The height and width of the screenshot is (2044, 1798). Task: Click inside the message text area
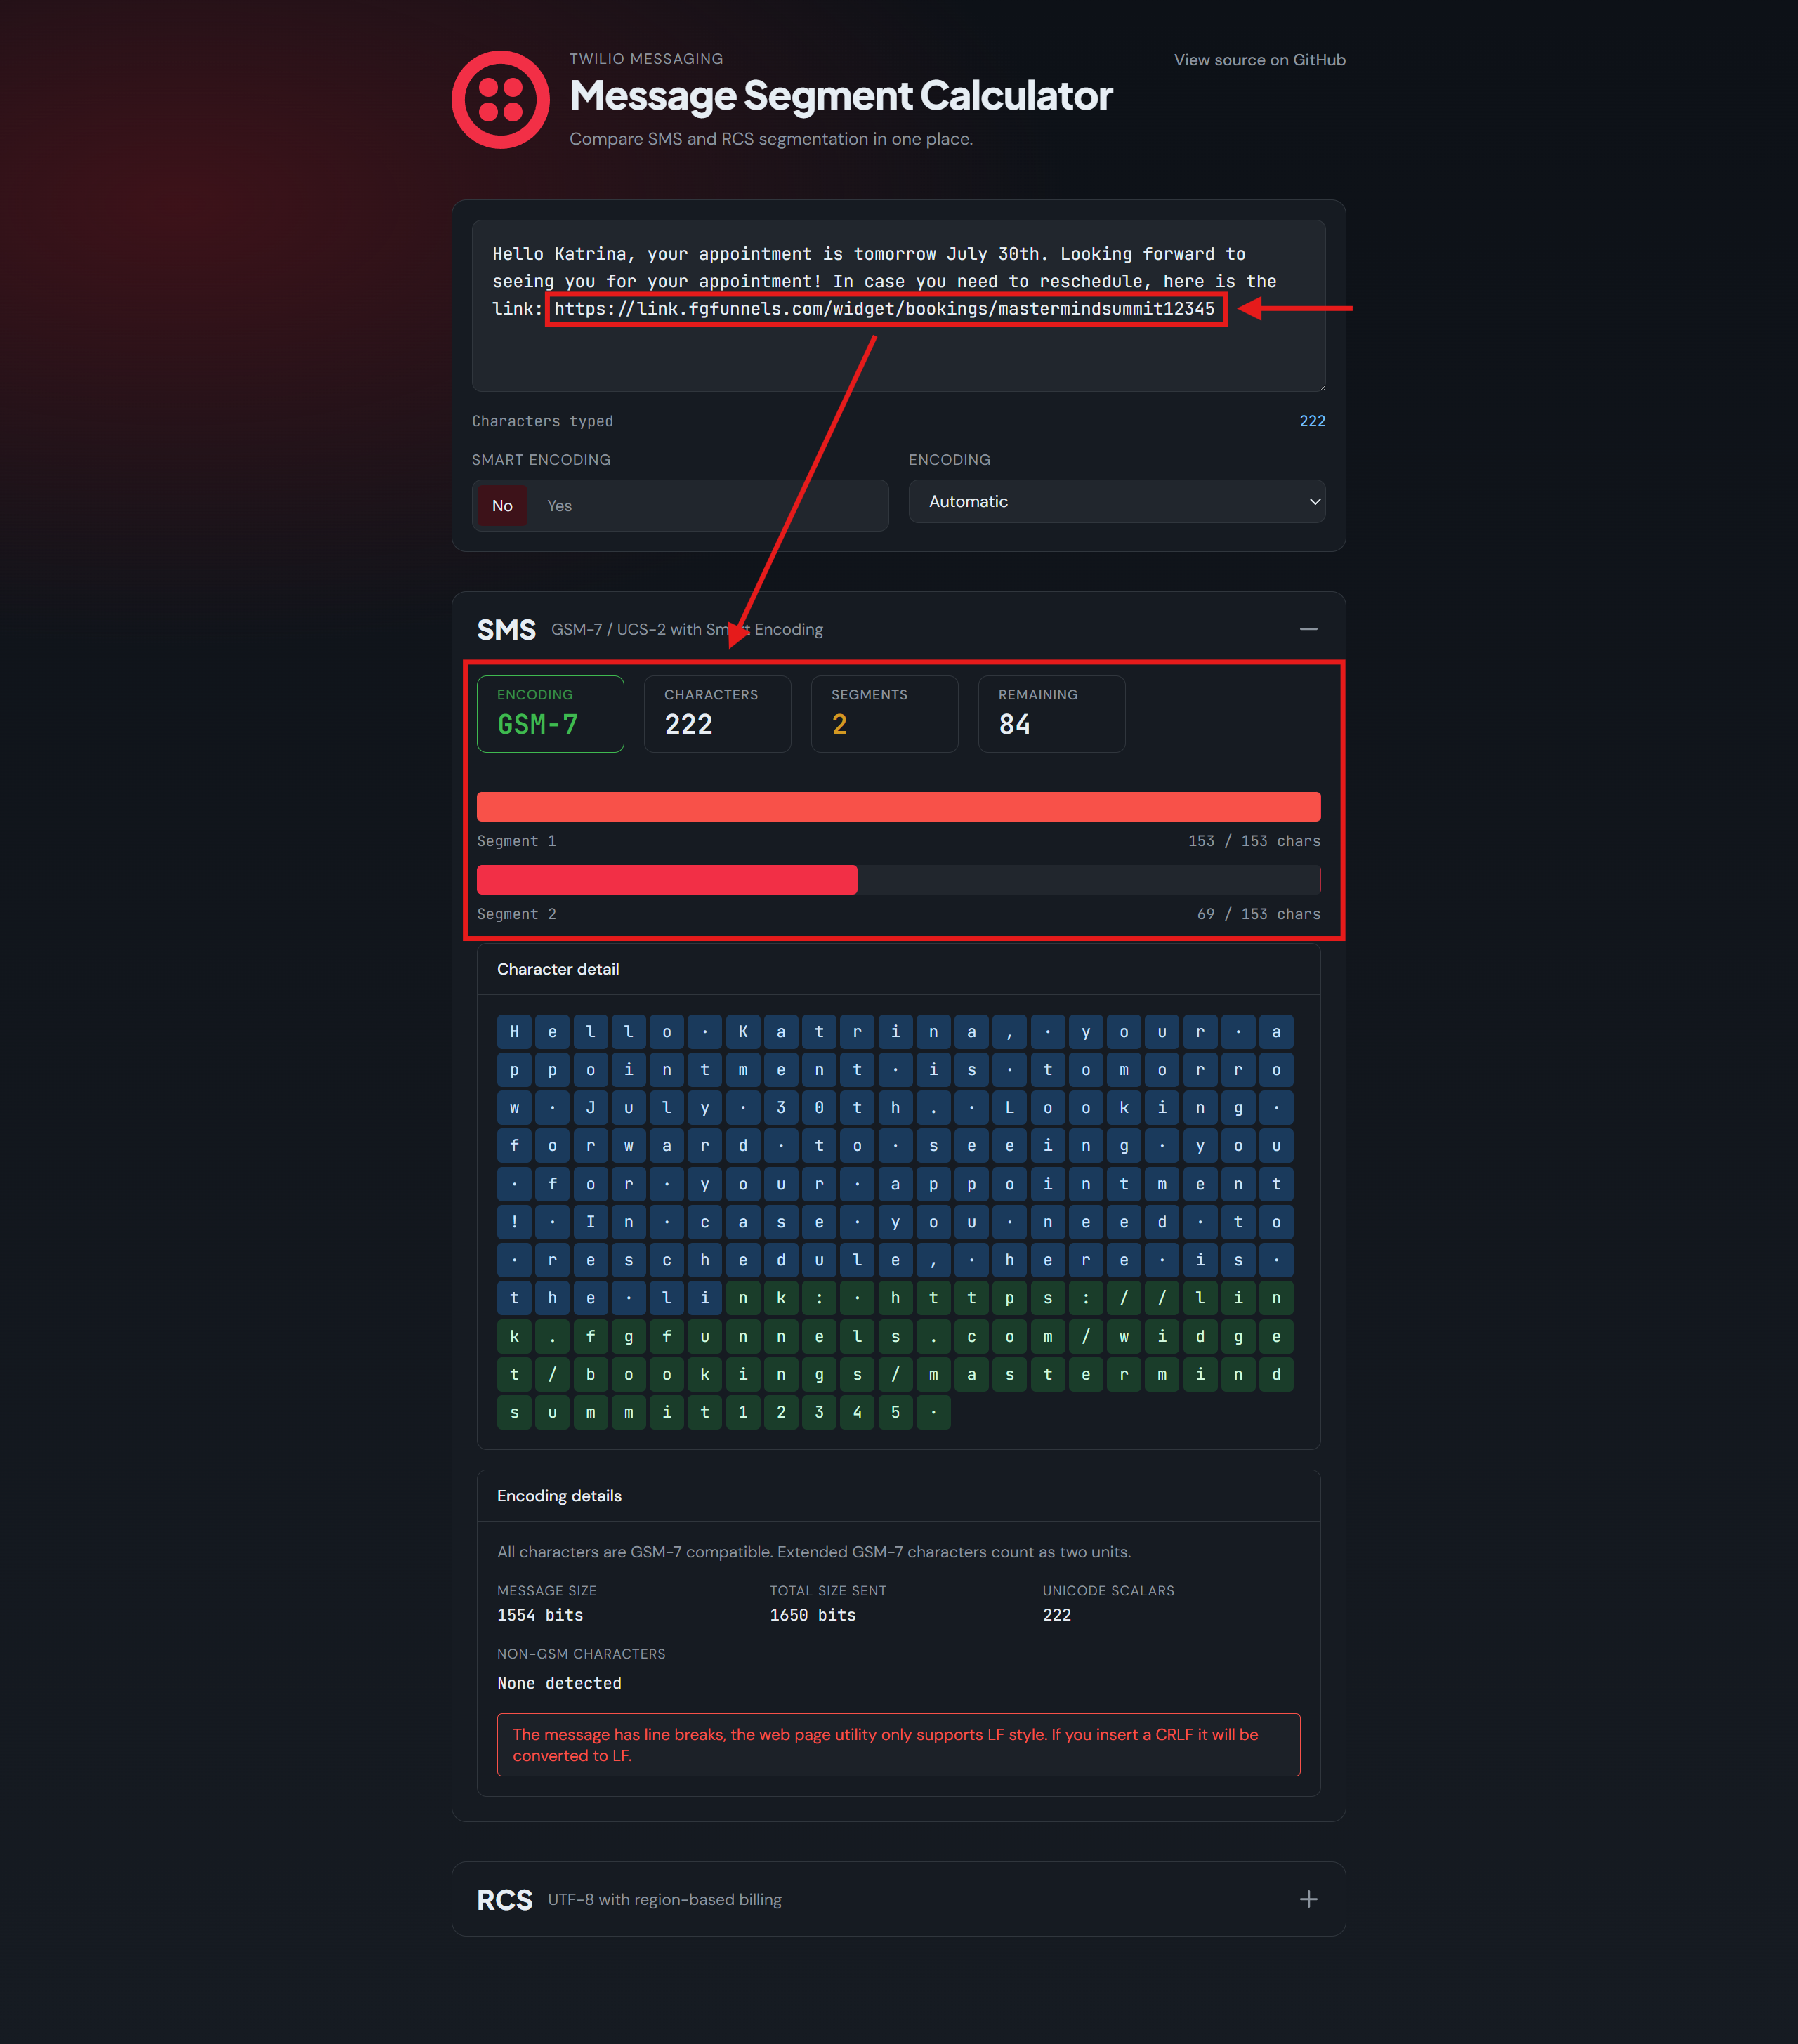click(x=898, y=305)
